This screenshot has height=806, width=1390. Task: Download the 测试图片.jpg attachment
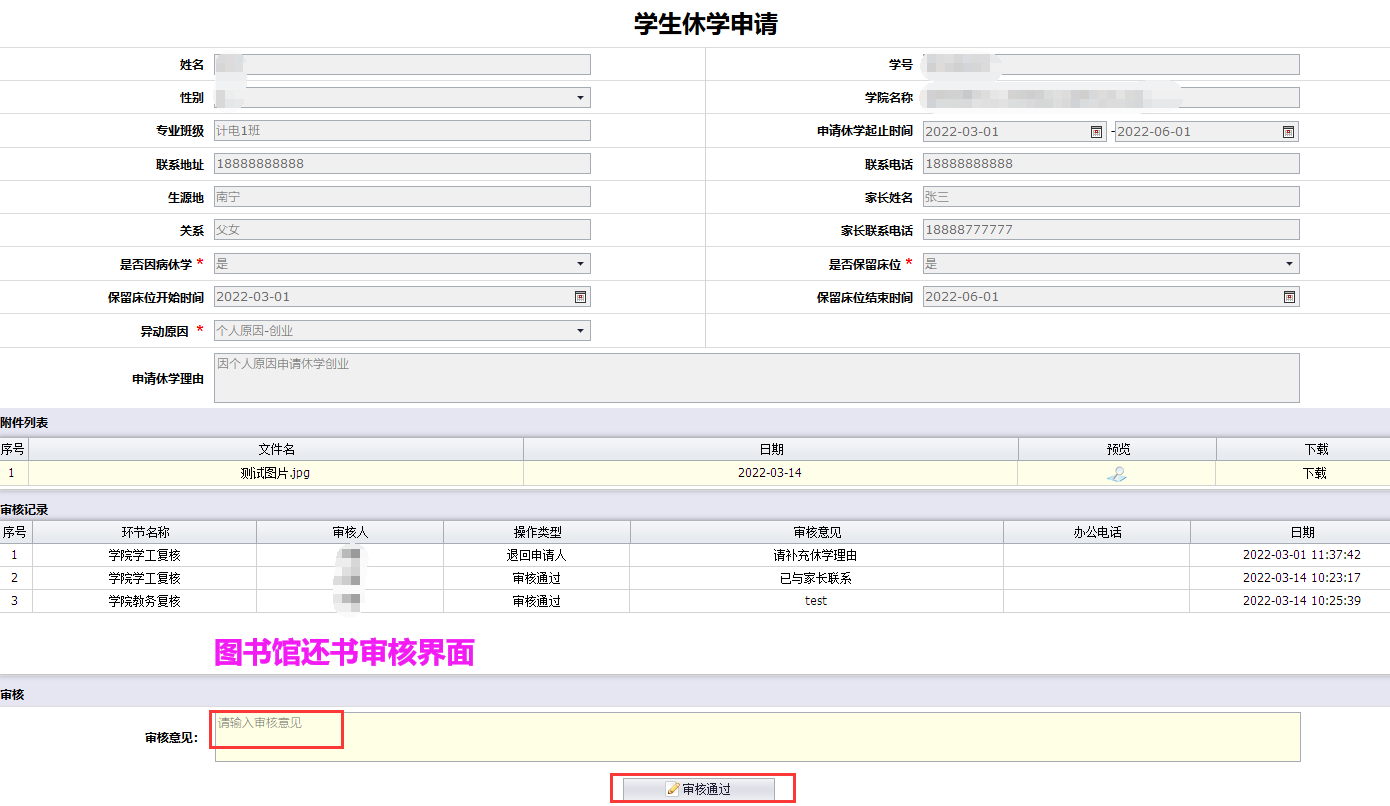coord(1314,474)
